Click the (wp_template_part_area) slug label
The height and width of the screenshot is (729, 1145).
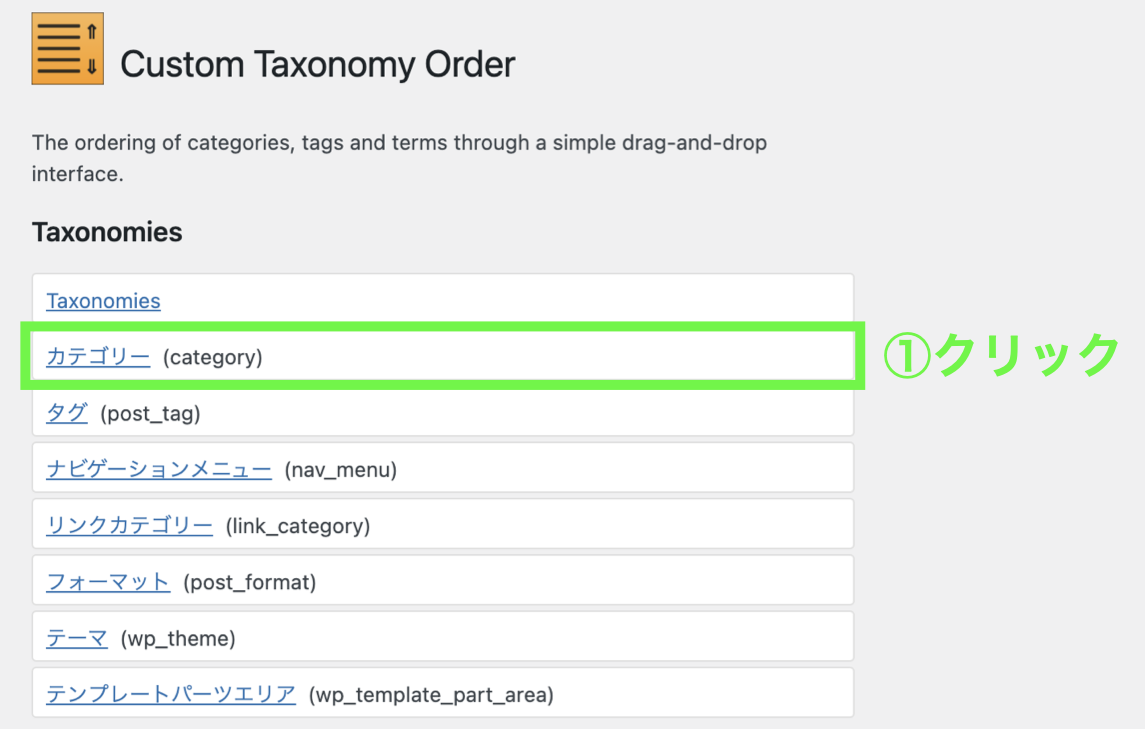[x=431, y=693]
